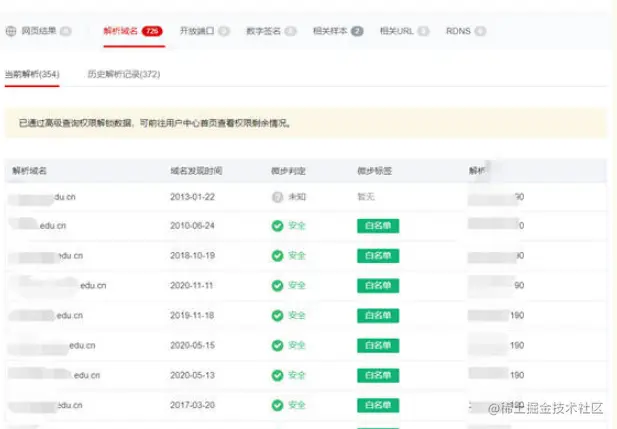Screen dimensions: 617x429
Task: Select the 当前解析(354) sub-tab
Action: [x=32, y=74]
